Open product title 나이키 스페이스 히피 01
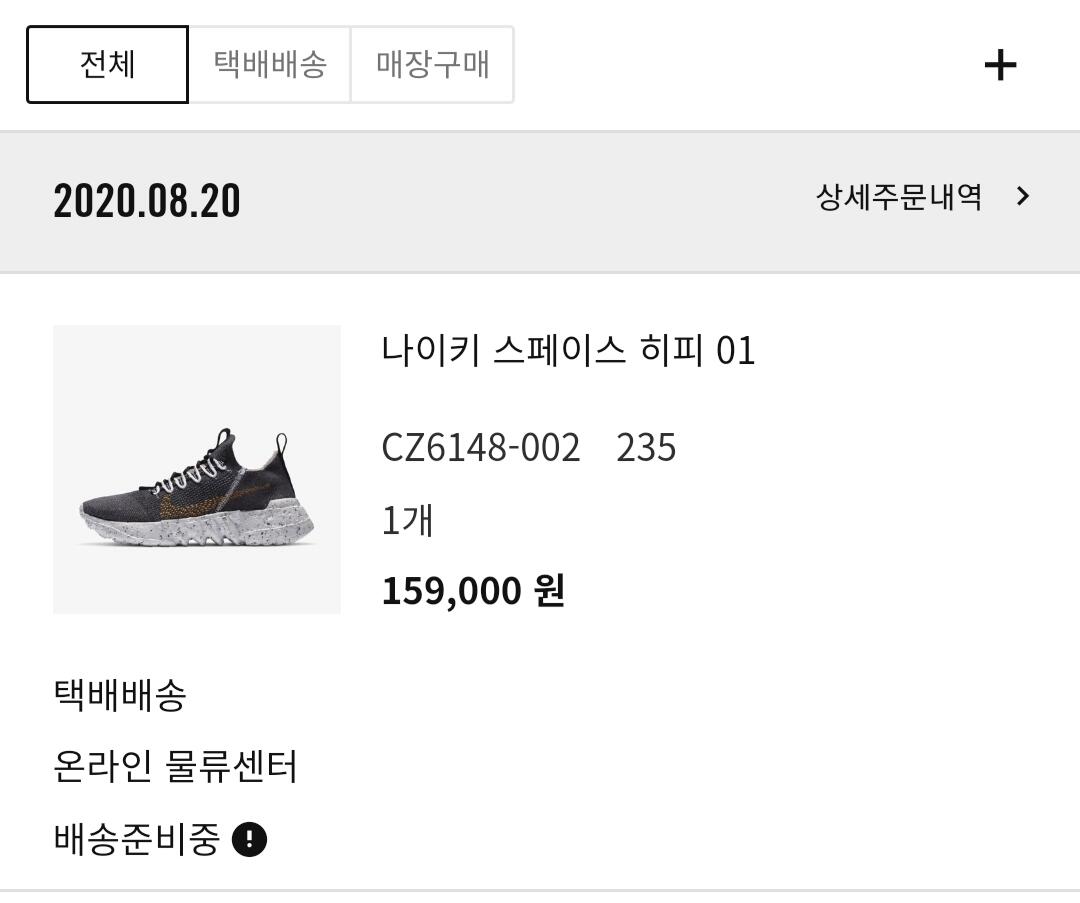The height and width of the screenshot is (903, 1080). point(568,351)
